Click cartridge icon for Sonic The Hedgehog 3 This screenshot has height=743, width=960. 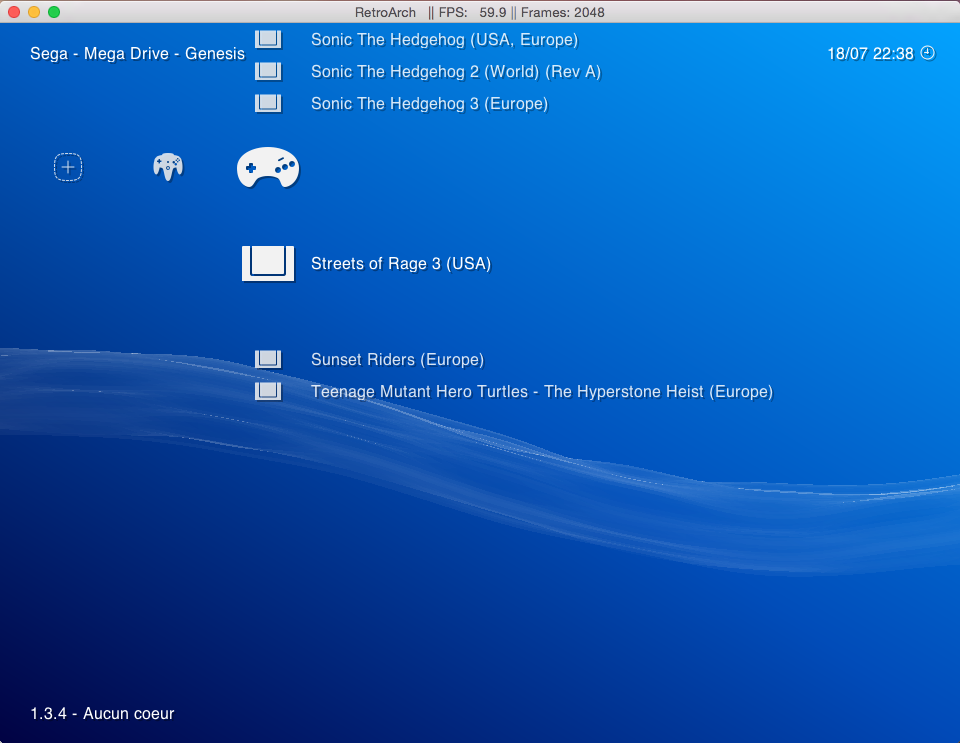tap(268, 103)
